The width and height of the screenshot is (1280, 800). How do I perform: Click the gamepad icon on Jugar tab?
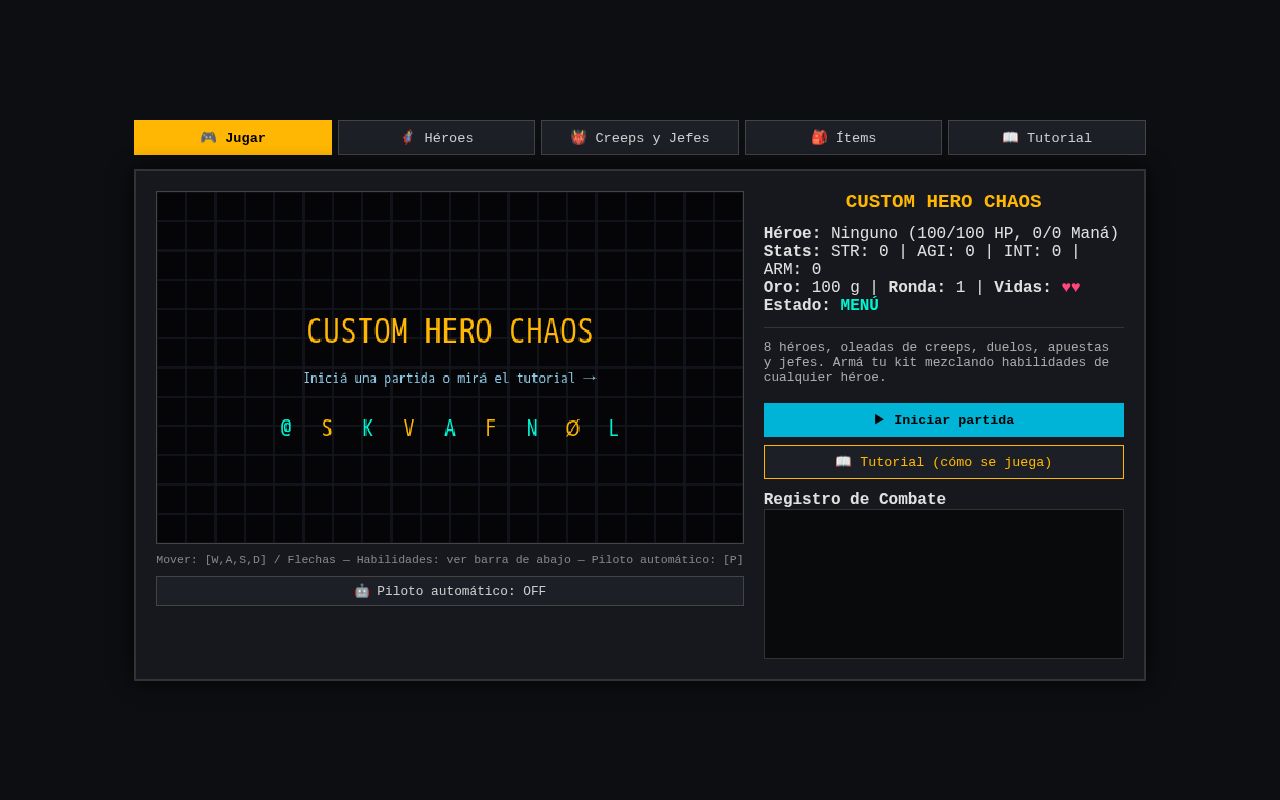pos(208,138)
